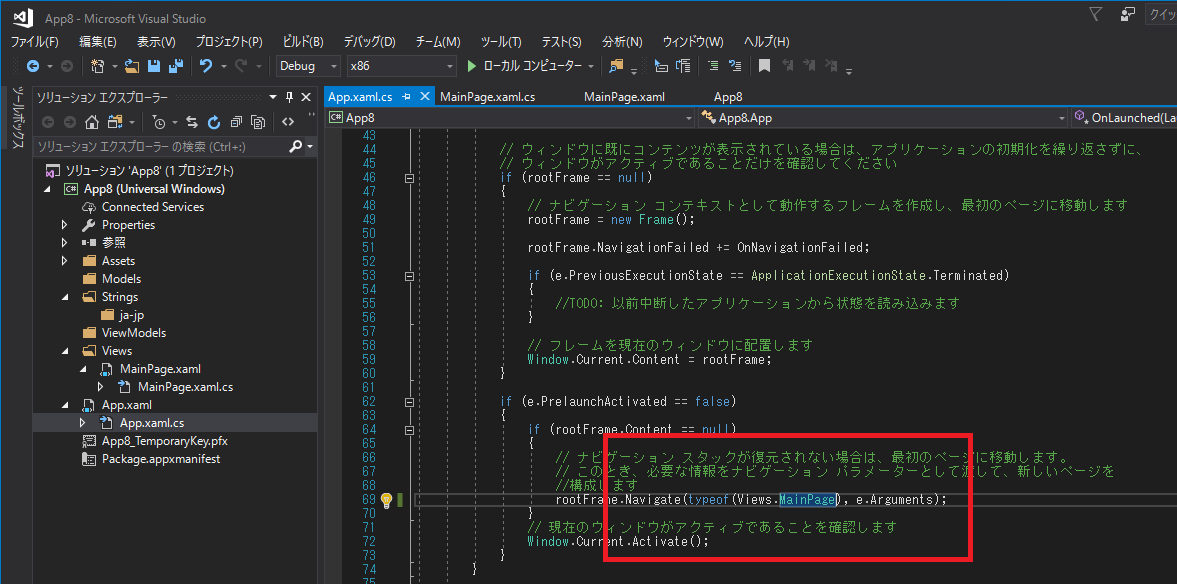Open the ツールボックス side tab

(x=19, y=119)
